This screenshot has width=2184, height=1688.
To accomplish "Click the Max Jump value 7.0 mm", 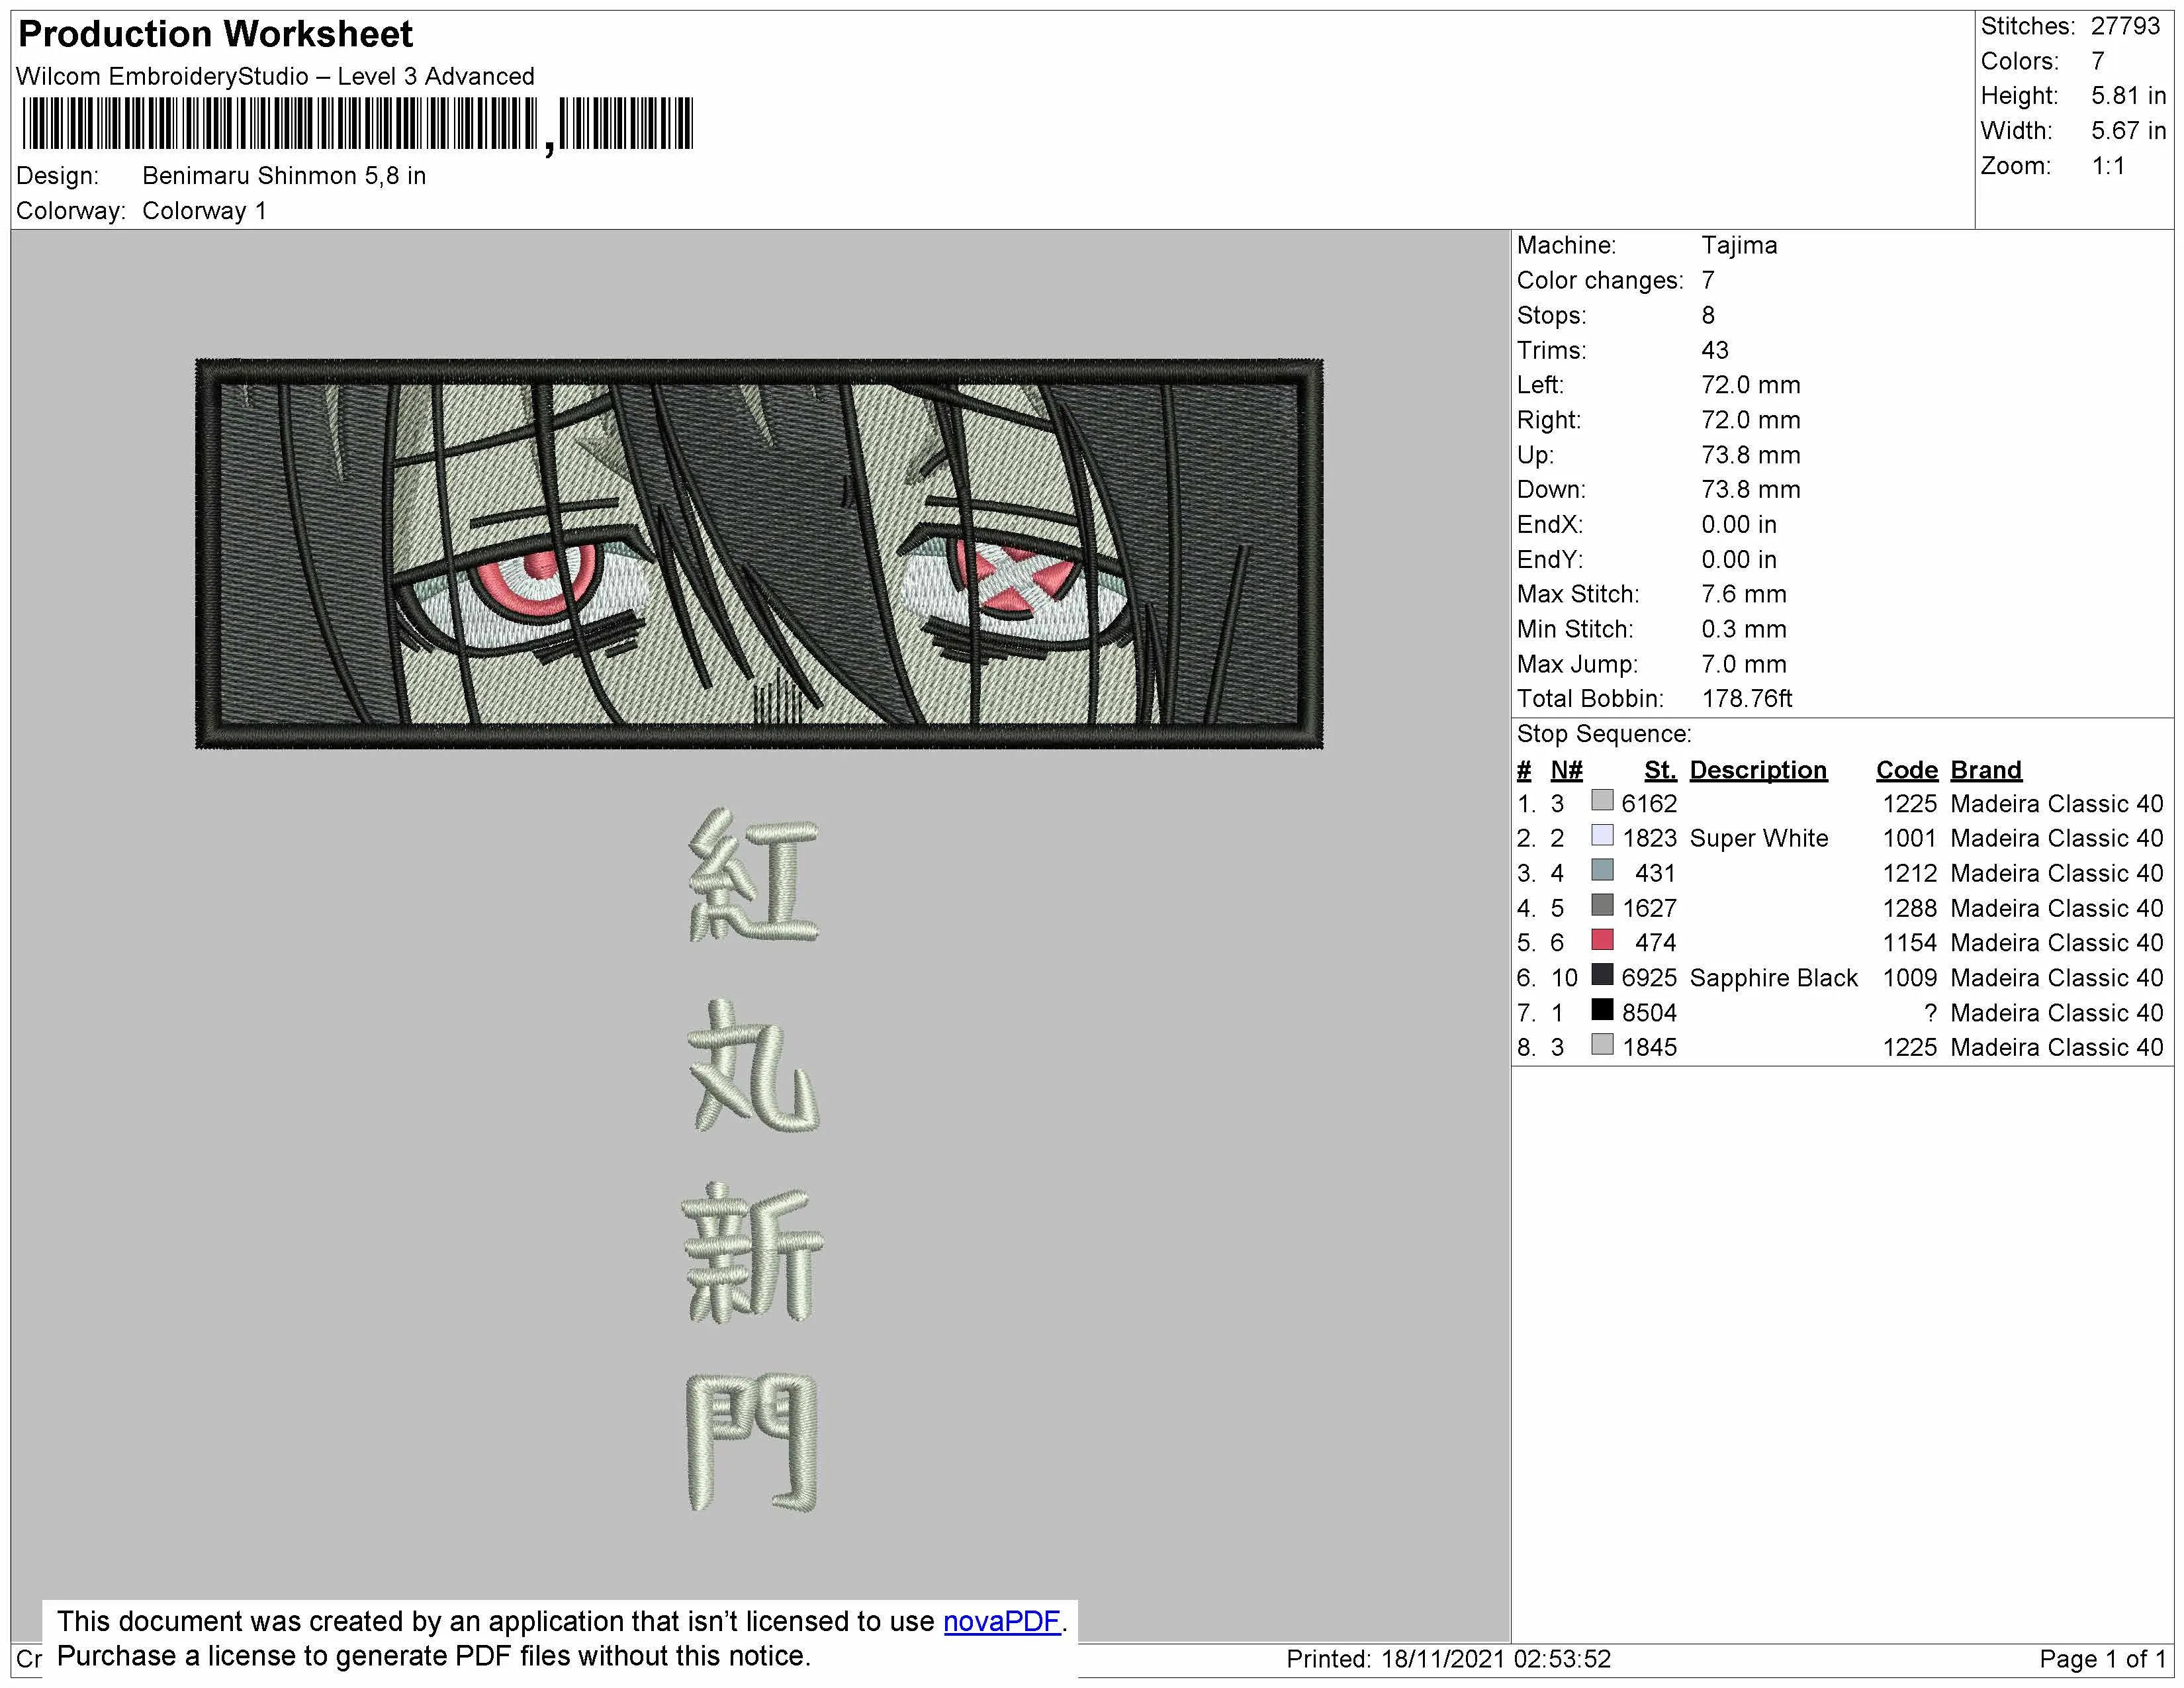I will [1744, 664].
